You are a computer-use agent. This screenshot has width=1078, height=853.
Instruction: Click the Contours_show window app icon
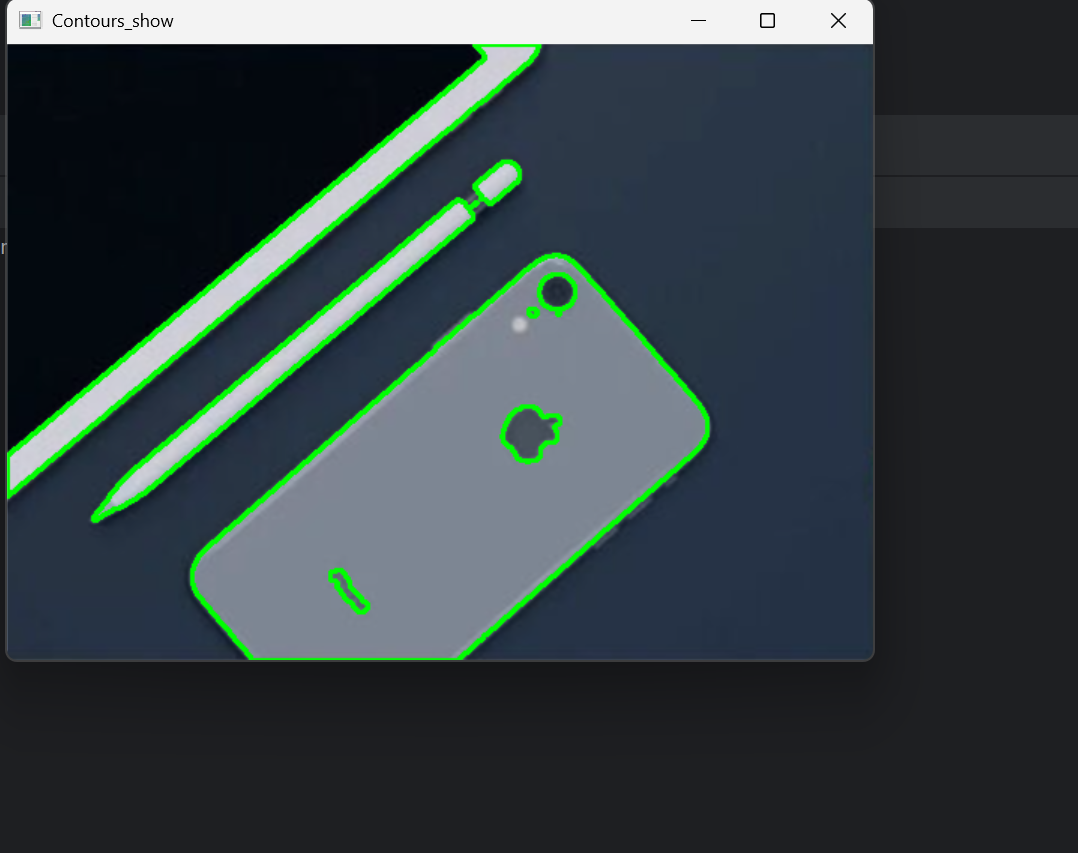point(30,21)
